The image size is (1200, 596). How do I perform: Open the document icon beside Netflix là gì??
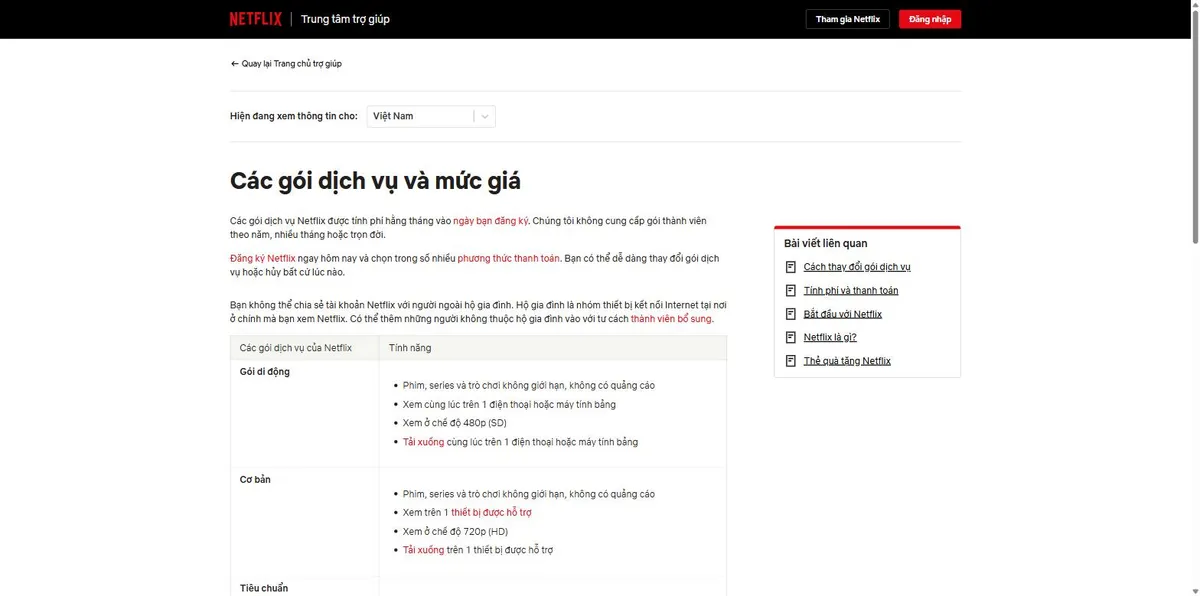(x=791, y=338)
